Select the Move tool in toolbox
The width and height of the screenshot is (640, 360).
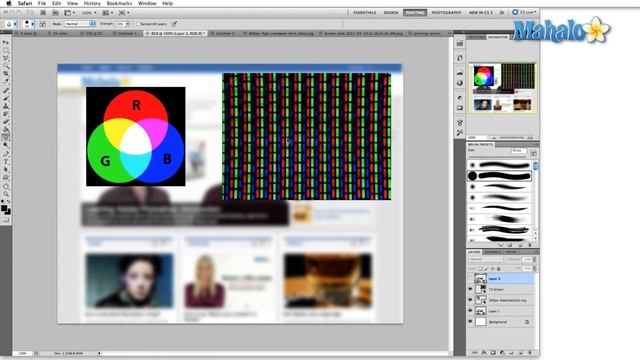[6, 42]
